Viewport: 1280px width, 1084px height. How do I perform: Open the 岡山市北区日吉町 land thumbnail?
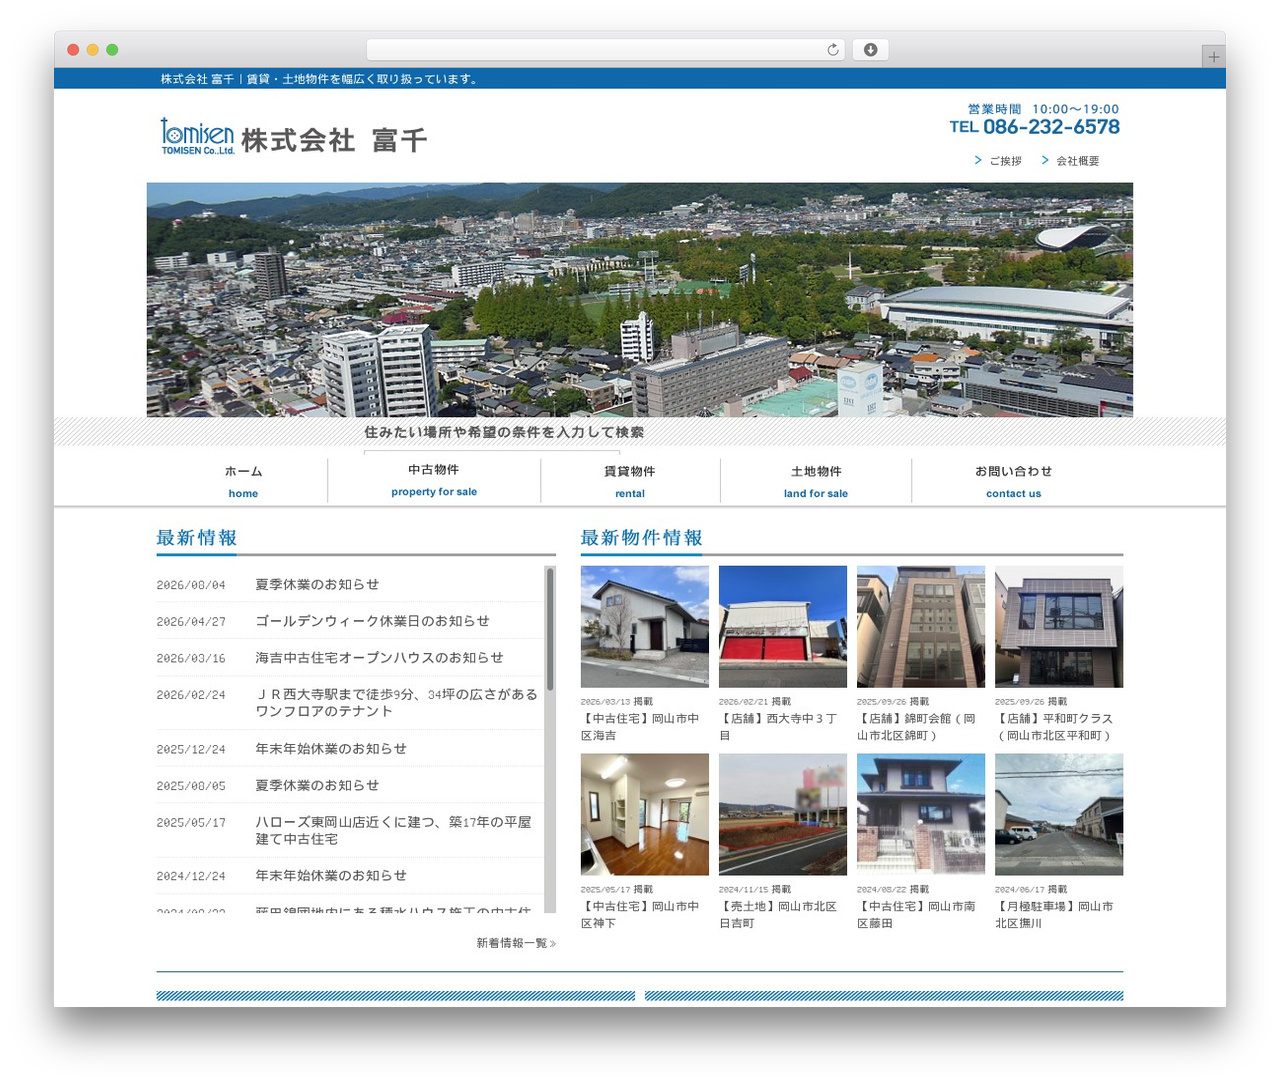coord(783,815)
